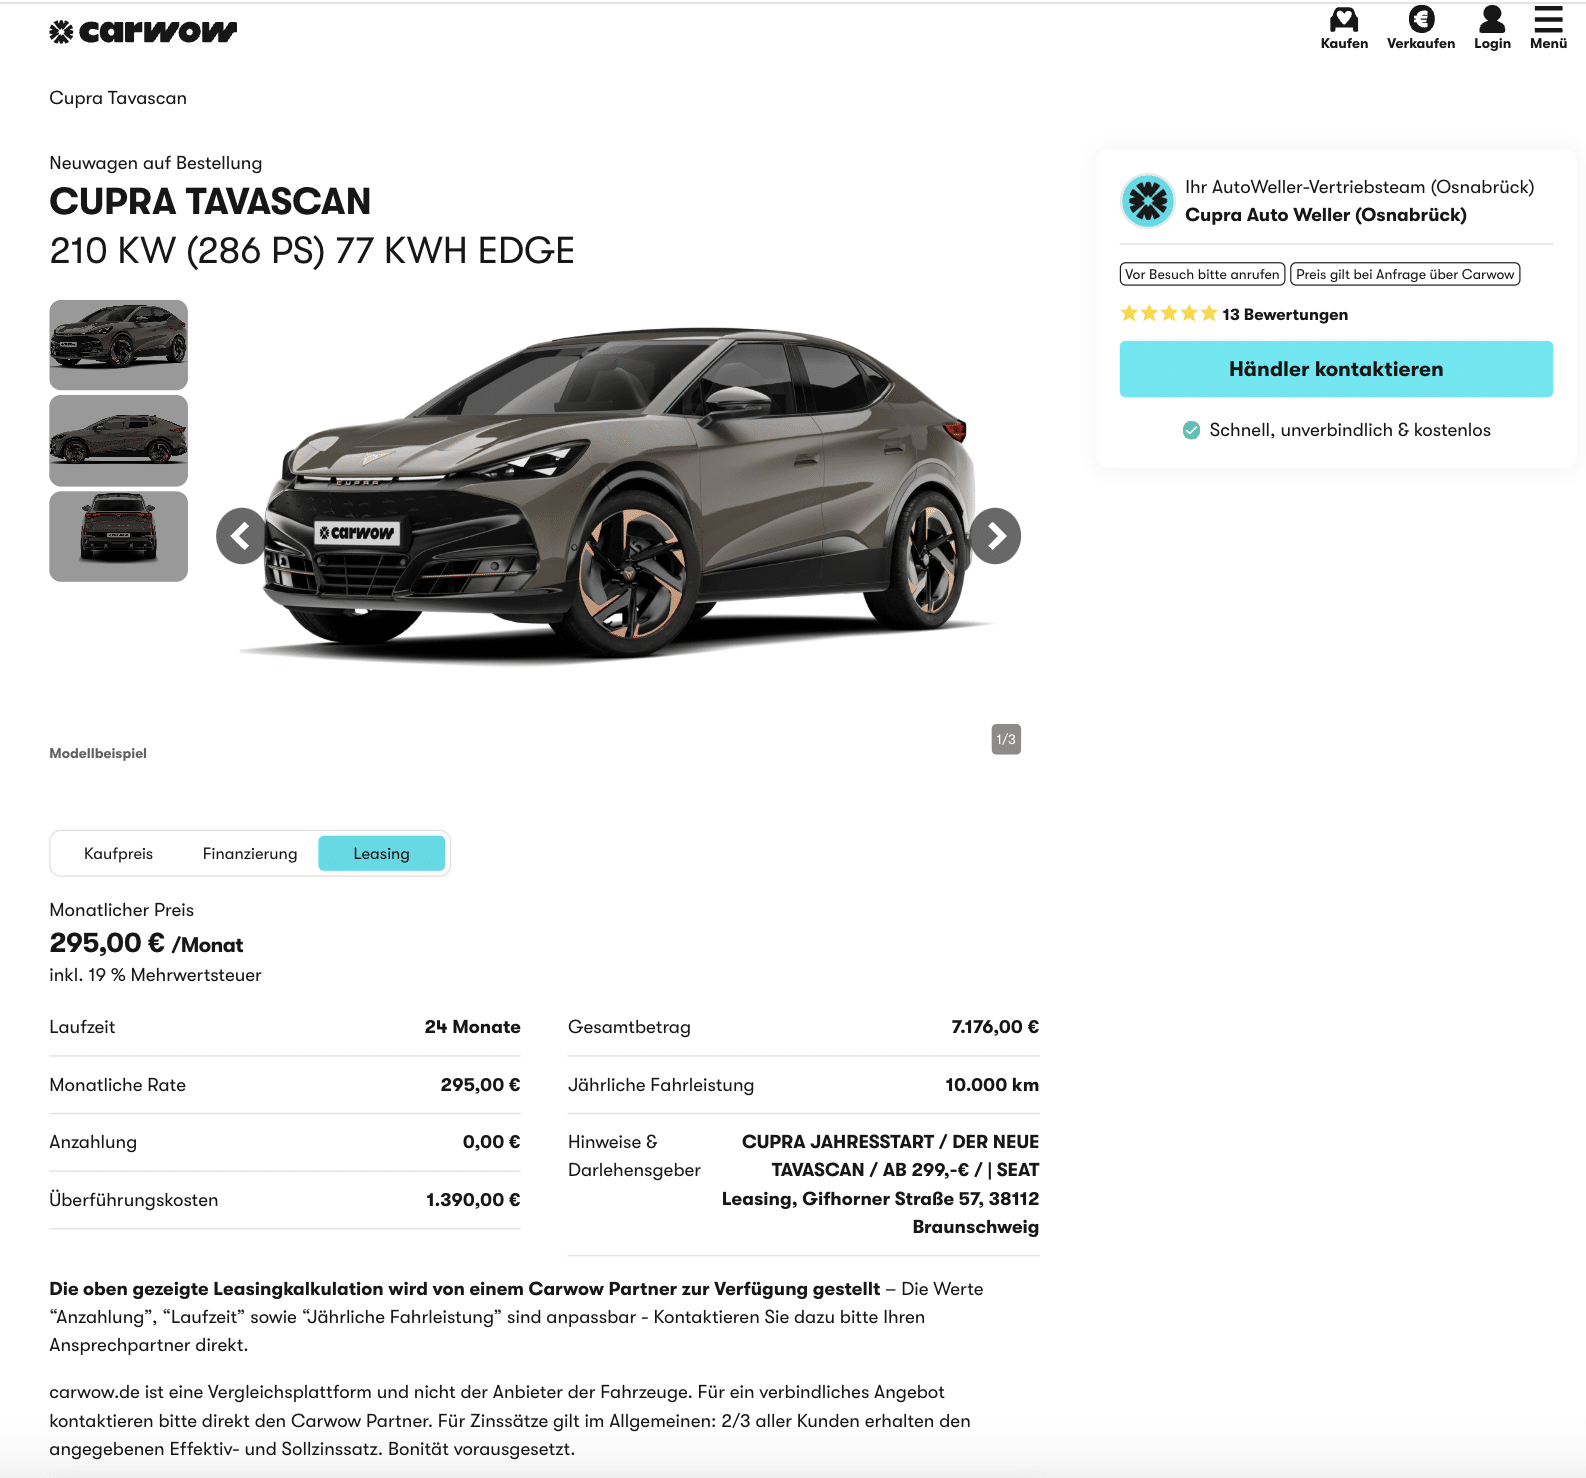Show the next car image arrow
The width and height of the screenshot is (1586, 1478).
[996, 536]
